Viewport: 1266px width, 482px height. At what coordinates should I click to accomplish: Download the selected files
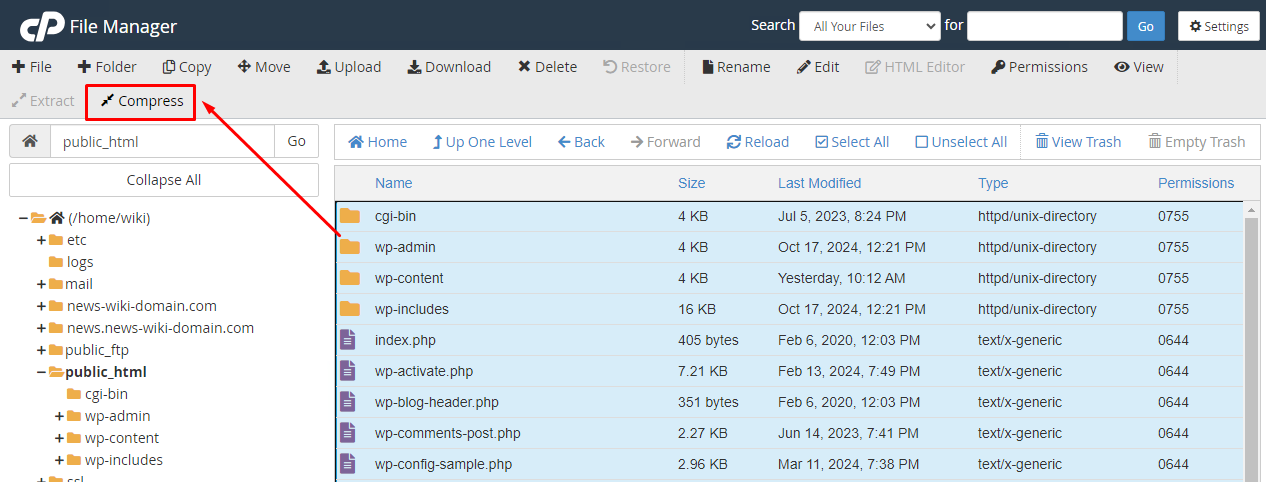coord(449,67)
